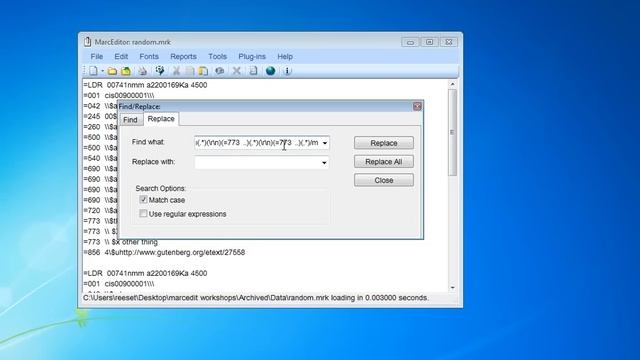Open the Help menu
640x360 pixels.
pyautogui.click(x=285, y=56)
